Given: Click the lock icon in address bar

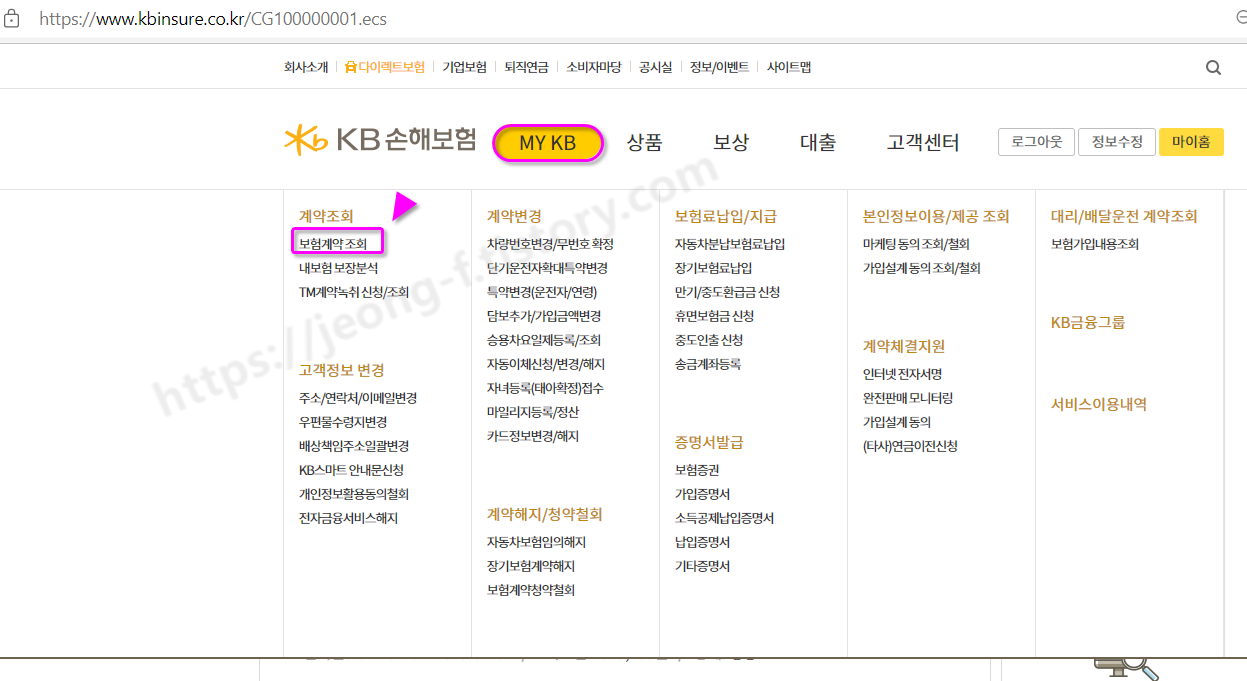Looking at the screenshot, I should point(12,18).
